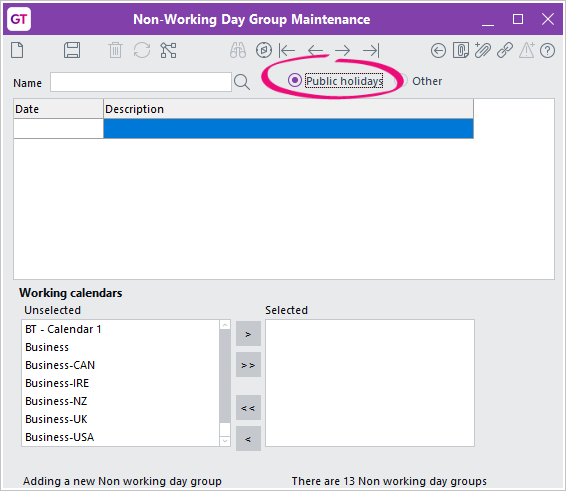Select Business-UK in Unselected list
Image resolution: width=566 pixels, height=491 pixels.
click(x=56, y=419)
